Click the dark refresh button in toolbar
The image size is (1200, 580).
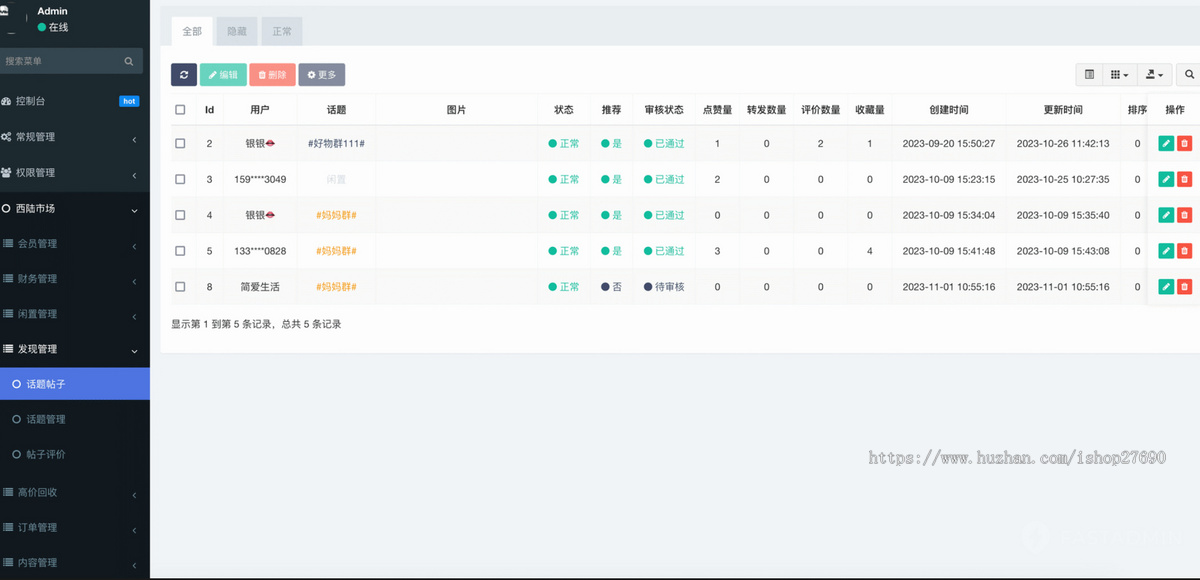(x=184, y=75)
